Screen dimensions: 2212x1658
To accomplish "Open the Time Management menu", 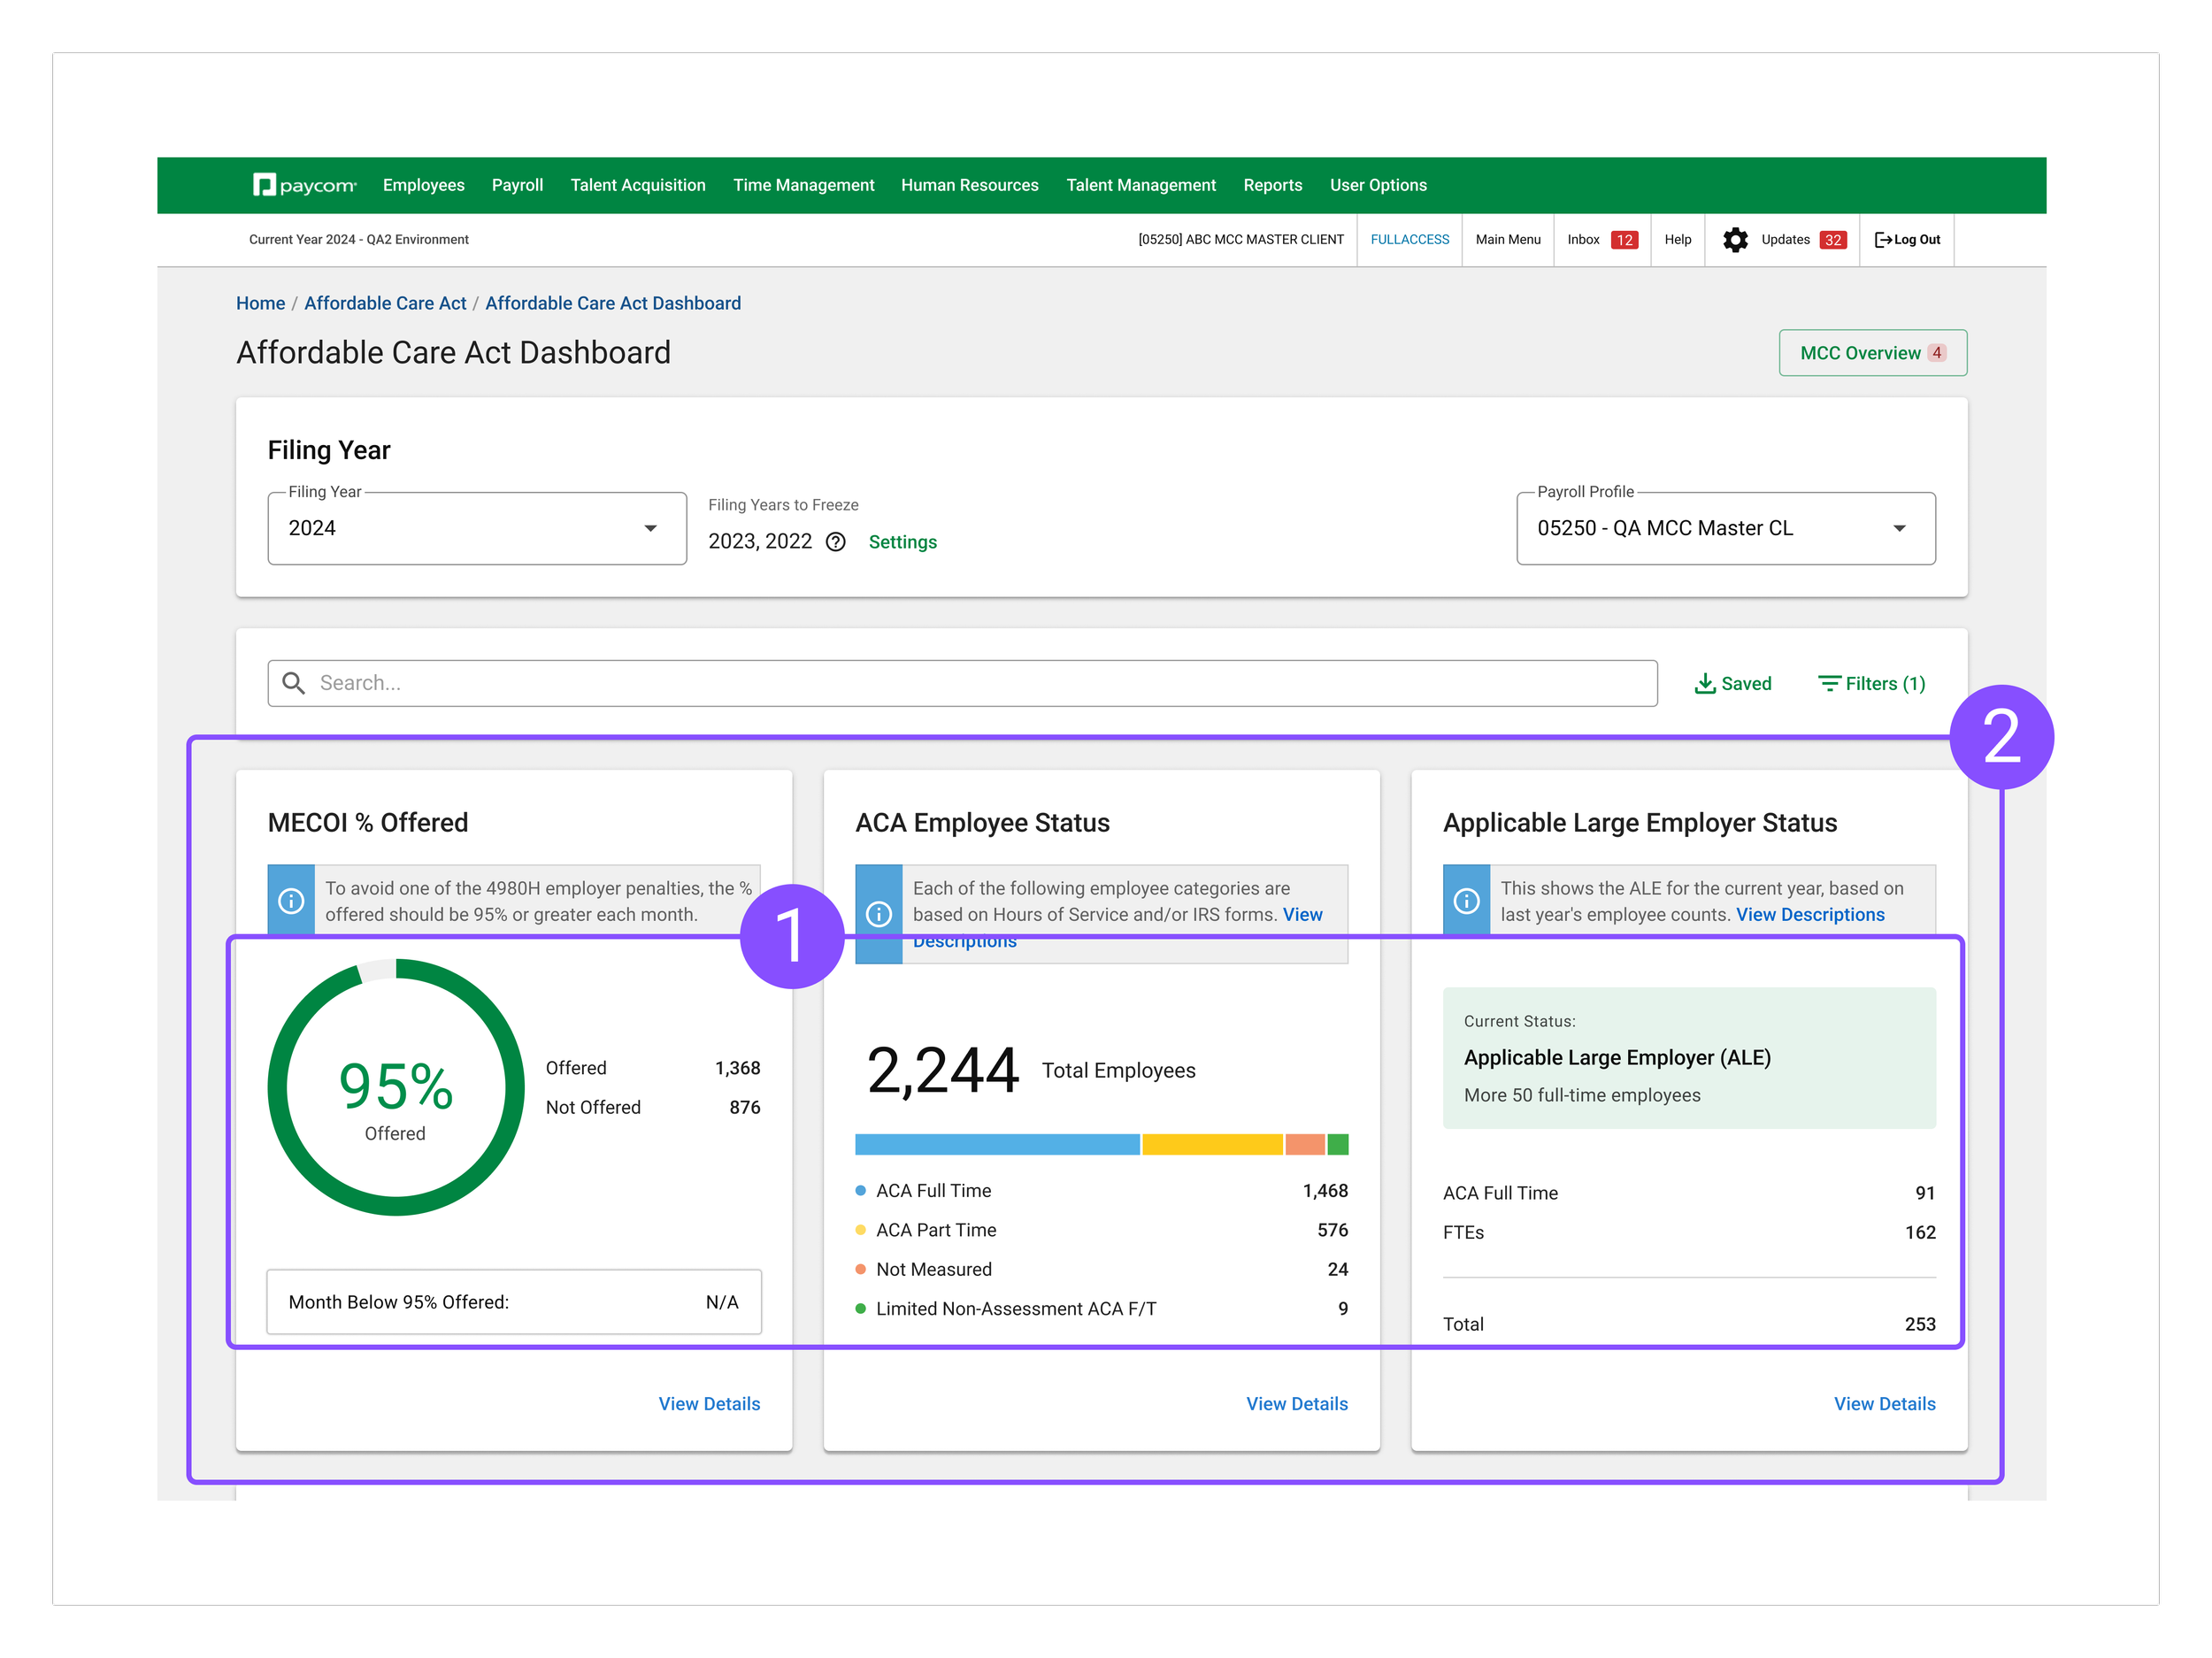I will pos(803,185).
